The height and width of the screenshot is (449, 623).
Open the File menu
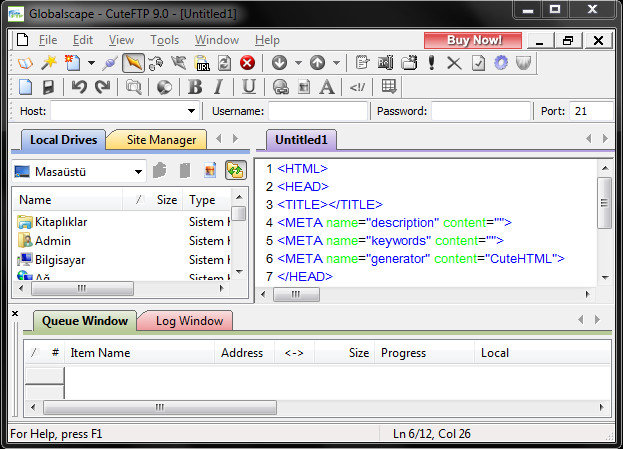pyautogui.click(x=48, y=40)
